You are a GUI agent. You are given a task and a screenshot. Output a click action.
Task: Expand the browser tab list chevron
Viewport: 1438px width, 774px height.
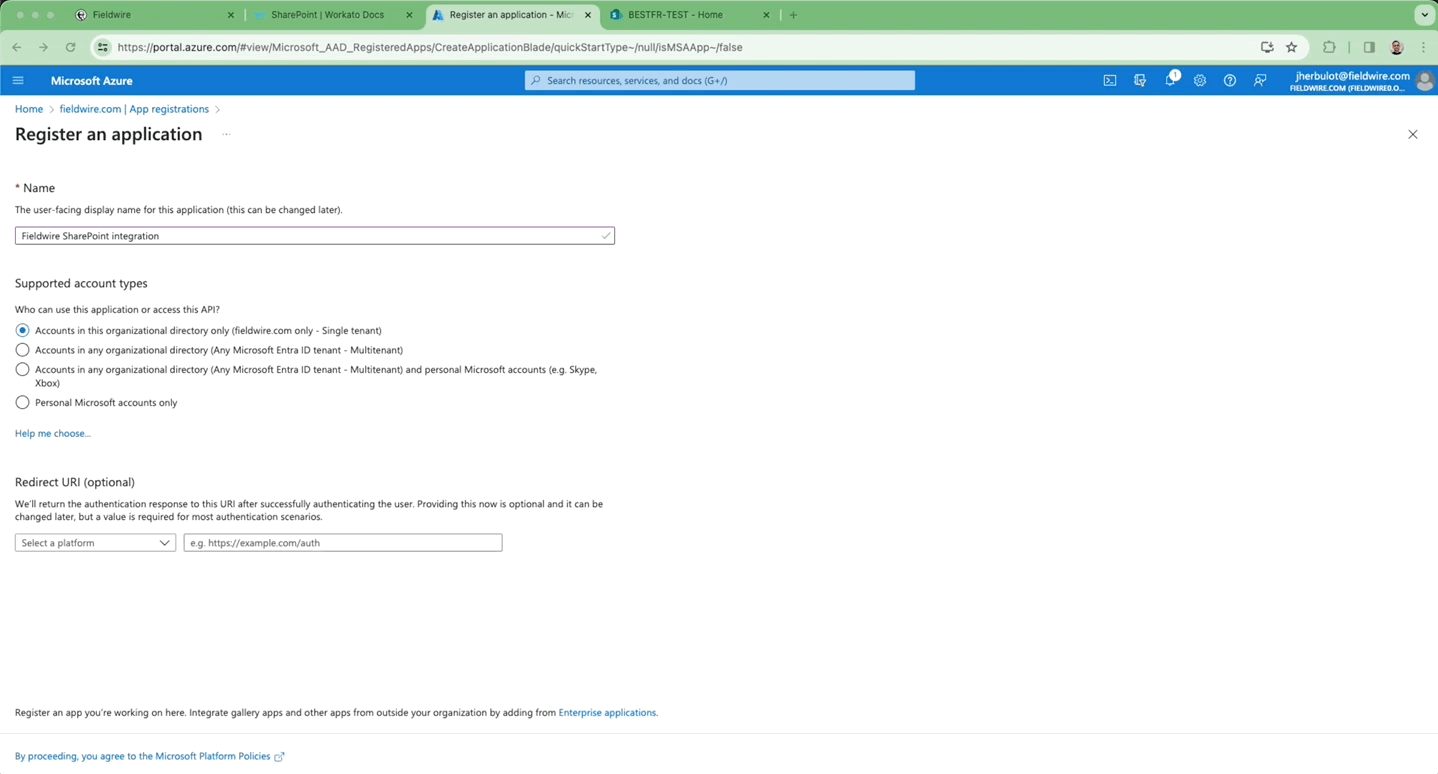tap(1424, 14)
